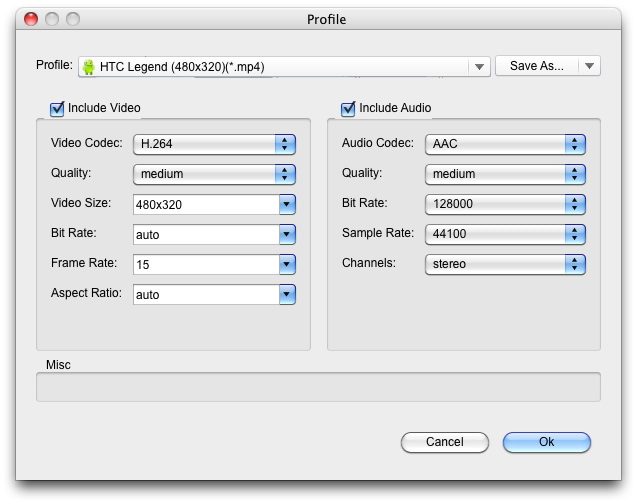Expand the video Bit Rate dropdown arrow
This screenshot has width=637, height=504.
(x=287, y=234)
